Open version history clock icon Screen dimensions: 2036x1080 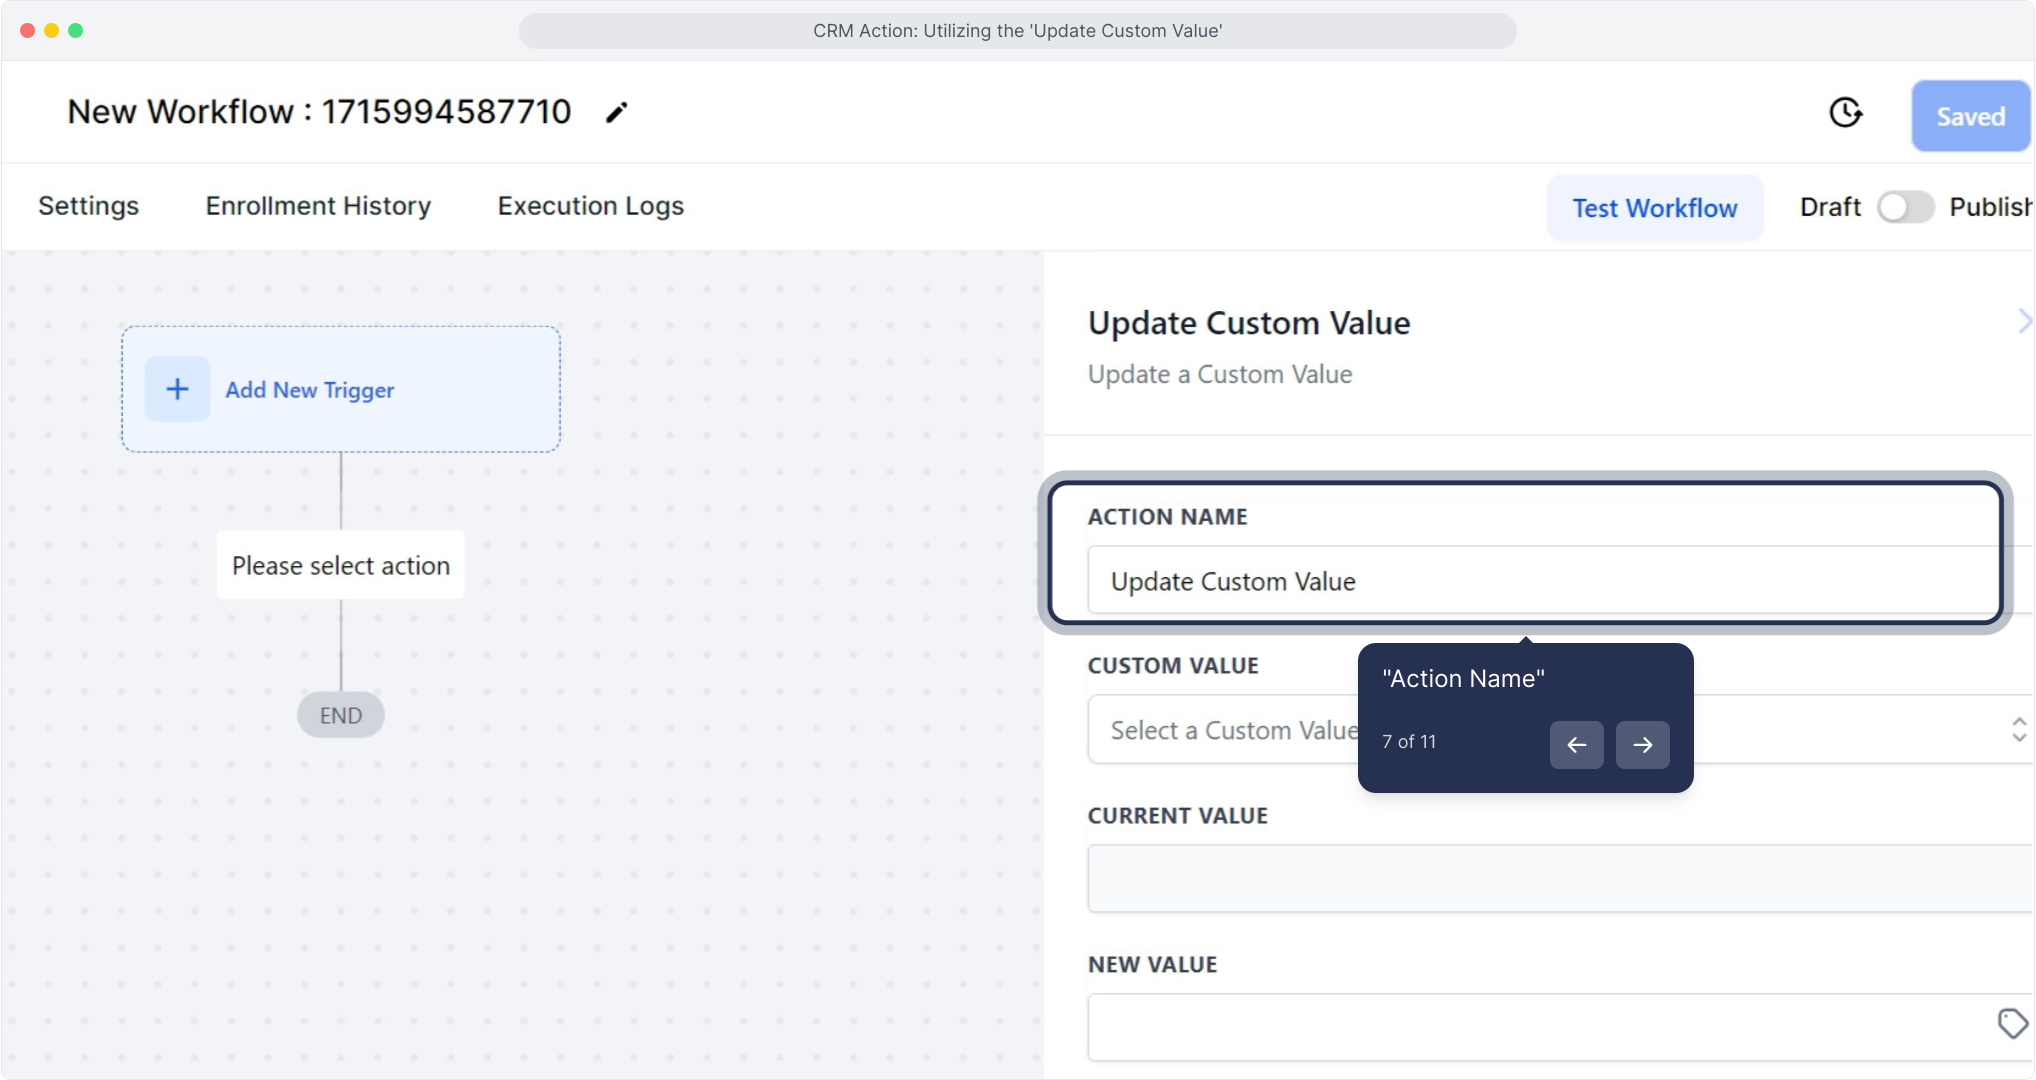tap(1845, 113)
